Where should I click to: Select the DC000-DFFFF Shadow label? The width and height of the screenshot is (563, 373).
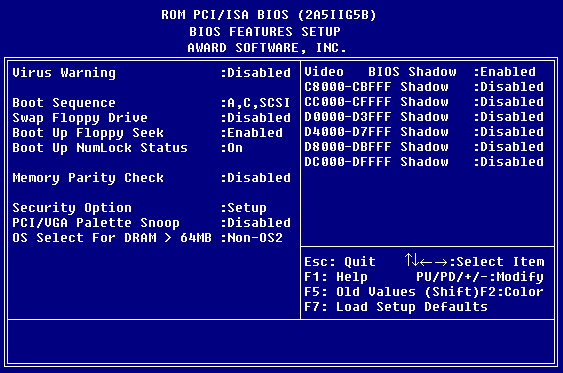376,162
